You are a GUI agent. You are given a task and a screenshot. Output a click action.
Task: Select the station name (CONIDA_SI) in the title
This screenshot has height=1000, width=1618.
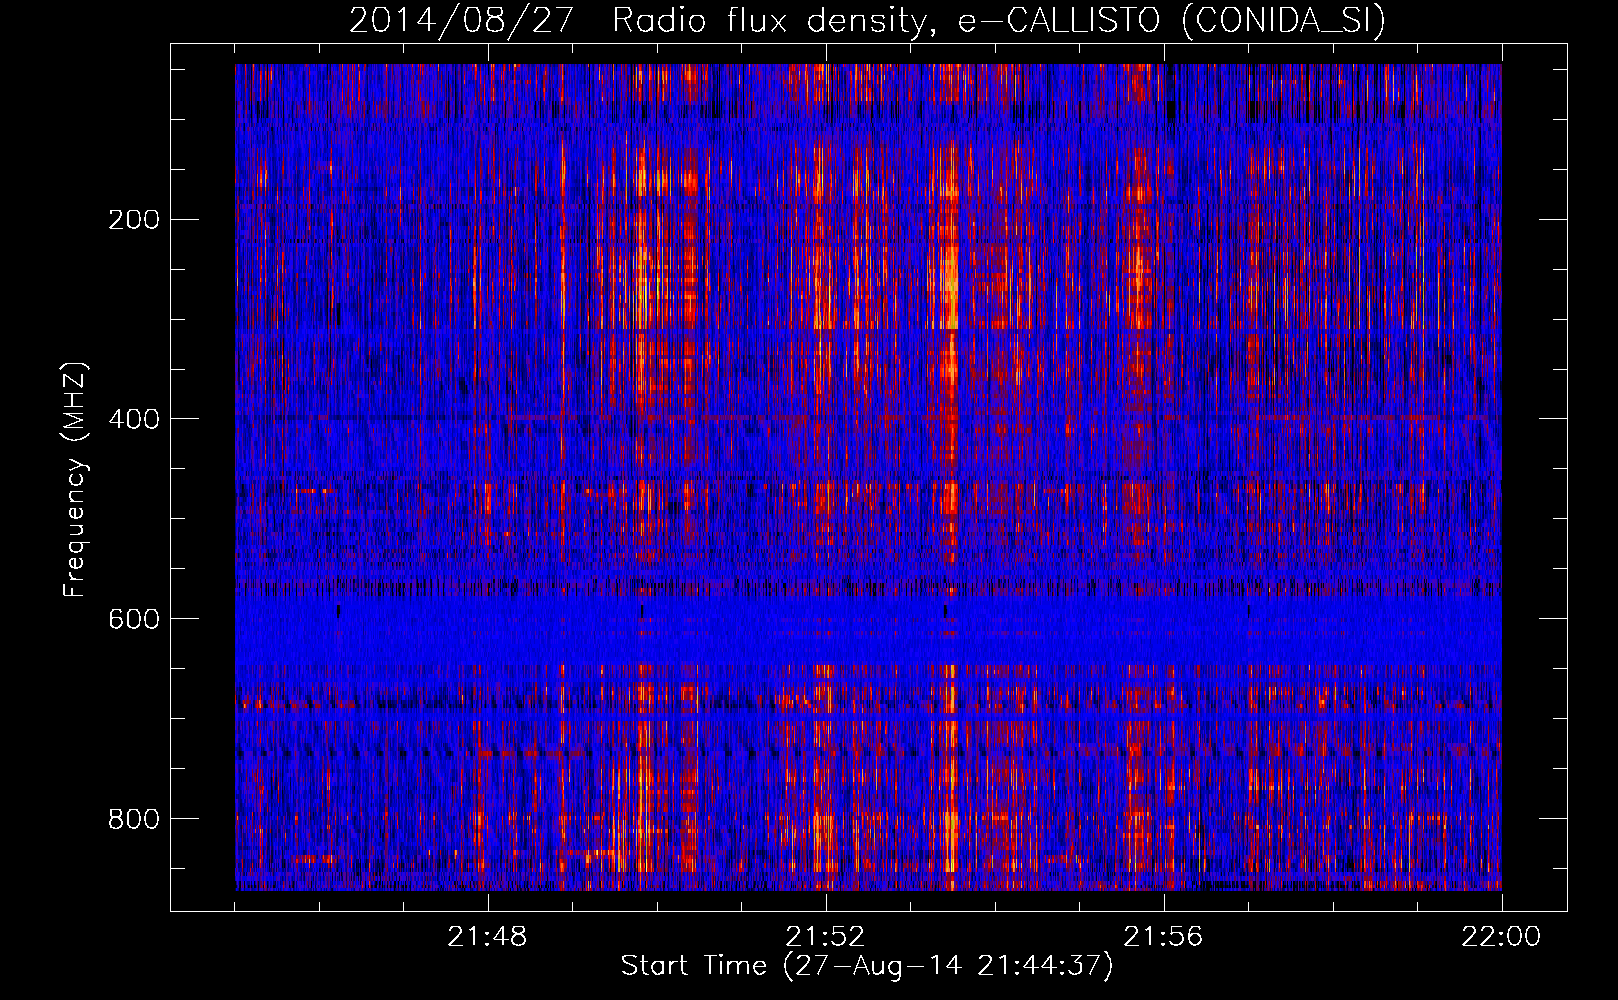pos(1283,21)
